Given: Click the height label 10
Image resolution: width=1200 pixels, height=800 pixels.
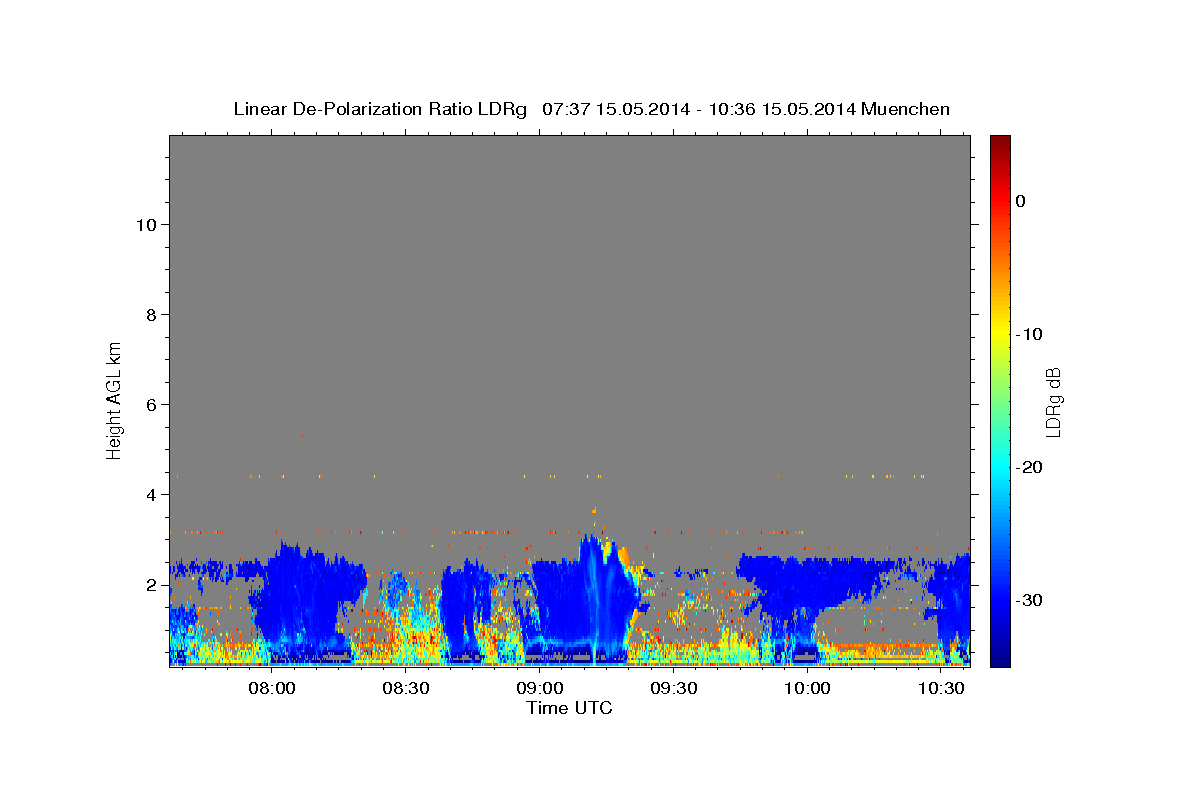Looking at the screenshot, I should coord(145,224).
